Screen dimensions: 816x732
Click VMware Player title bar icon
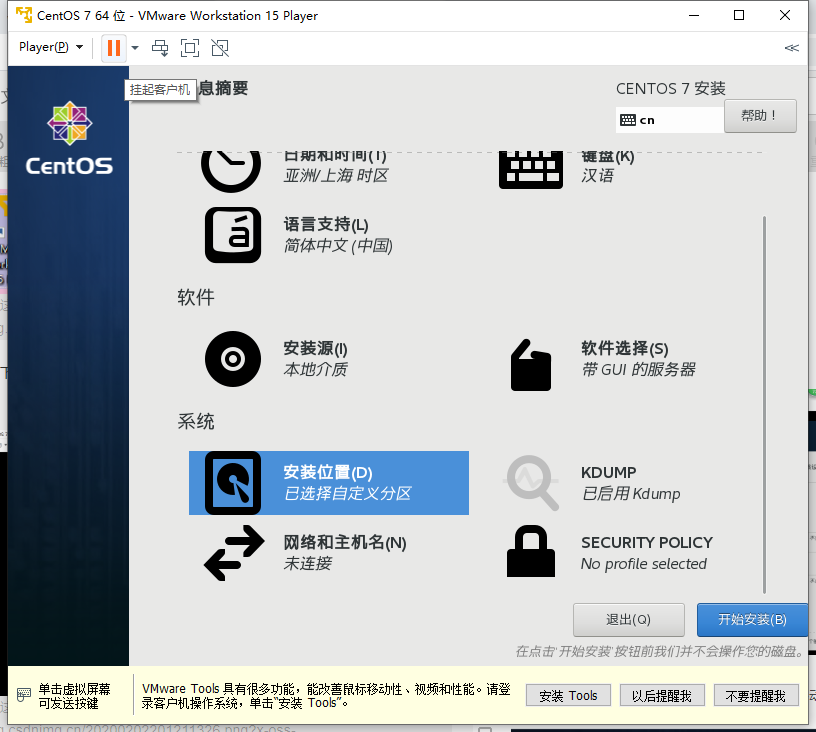pos(24,15)
